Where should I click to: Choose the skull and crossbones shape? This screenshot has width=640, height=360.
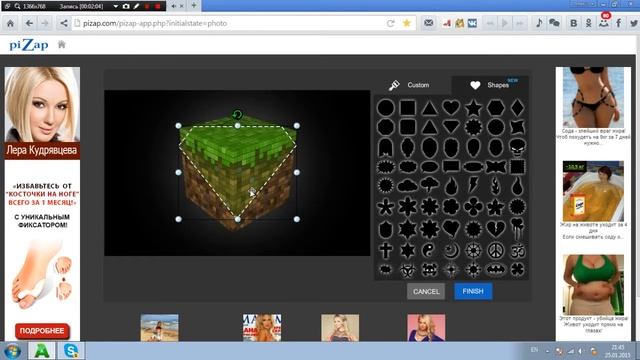click(429, 270)
